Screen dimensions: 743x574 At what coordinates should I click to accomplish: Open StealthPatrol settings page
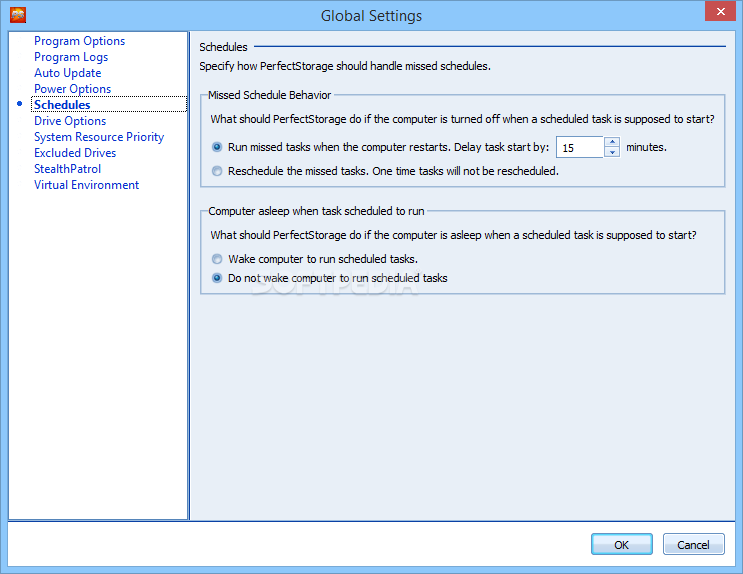tap(67, 169)
